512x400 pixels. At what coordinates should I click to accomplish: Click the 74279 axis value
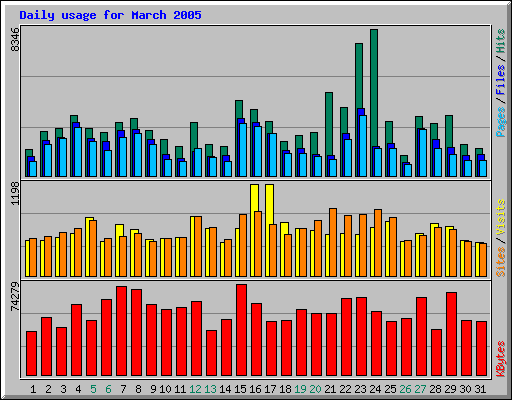coord(15,297)
